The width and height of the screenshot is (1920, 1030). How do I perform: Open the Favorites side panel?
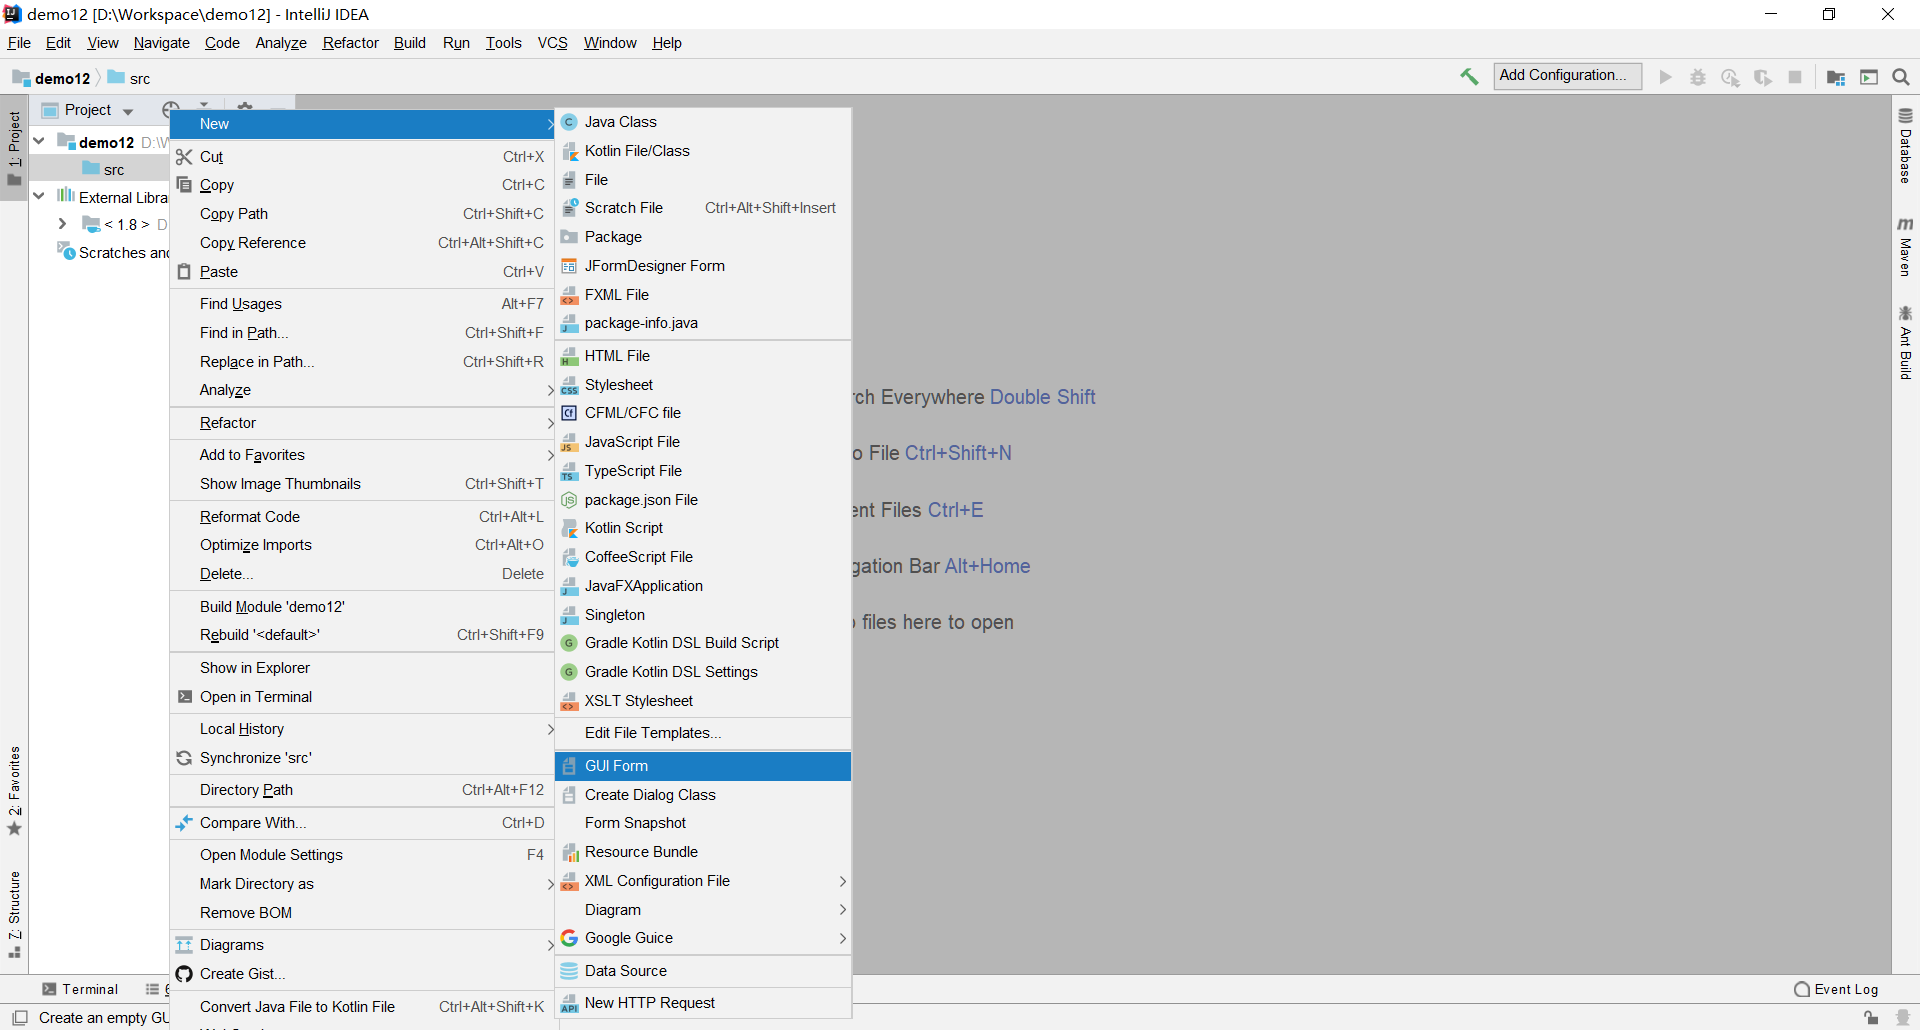pyautogui.click(x=14, y=790)
